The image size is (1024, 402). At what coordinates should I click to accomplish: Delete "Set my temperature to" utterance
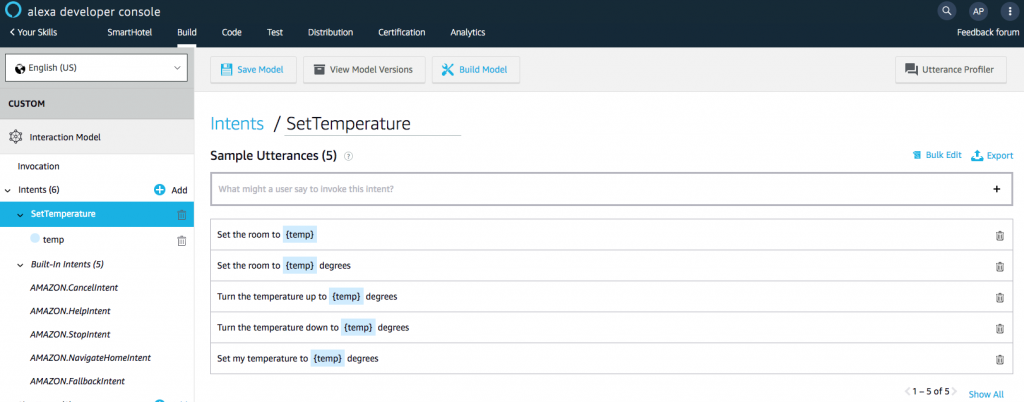999,359
